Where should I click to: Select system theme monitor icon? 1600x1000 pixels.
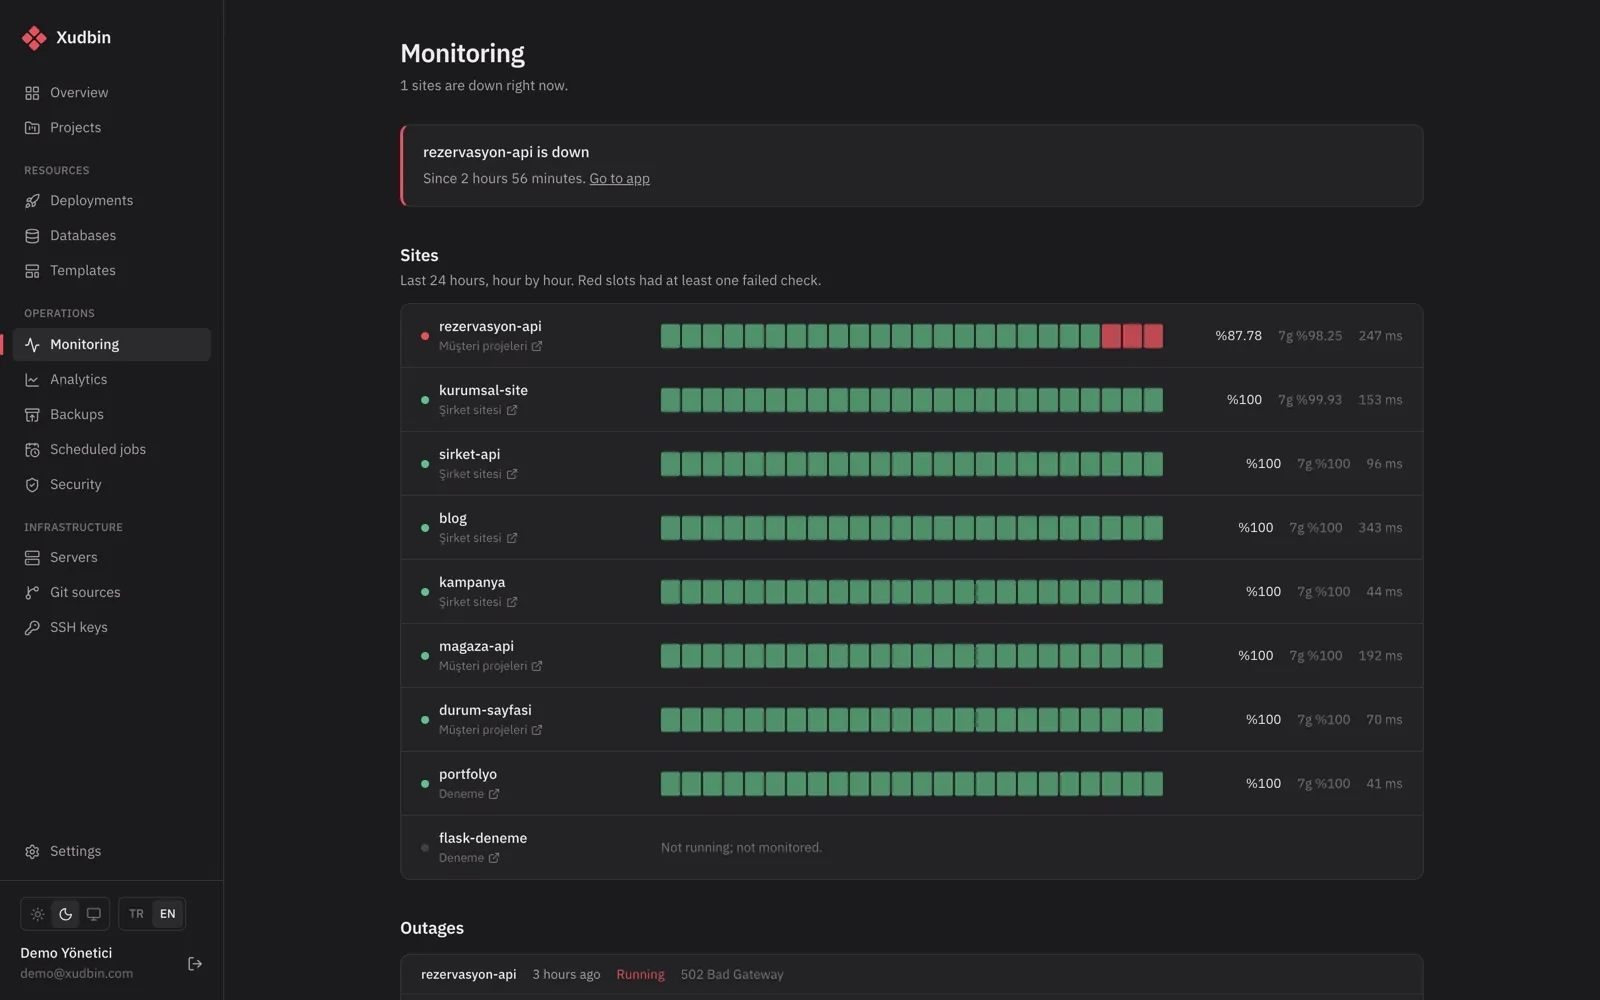click(x=93, y=914)
